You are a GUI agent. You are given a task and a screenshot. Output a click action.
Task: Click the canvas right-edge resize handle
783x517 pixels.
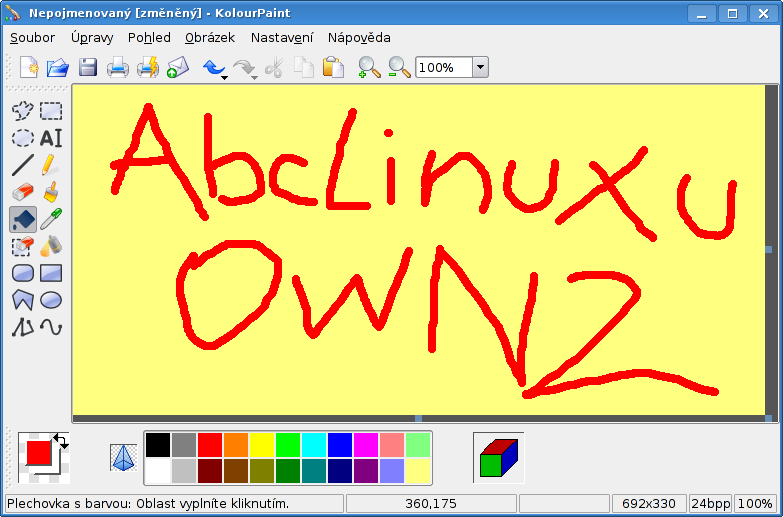769,249
